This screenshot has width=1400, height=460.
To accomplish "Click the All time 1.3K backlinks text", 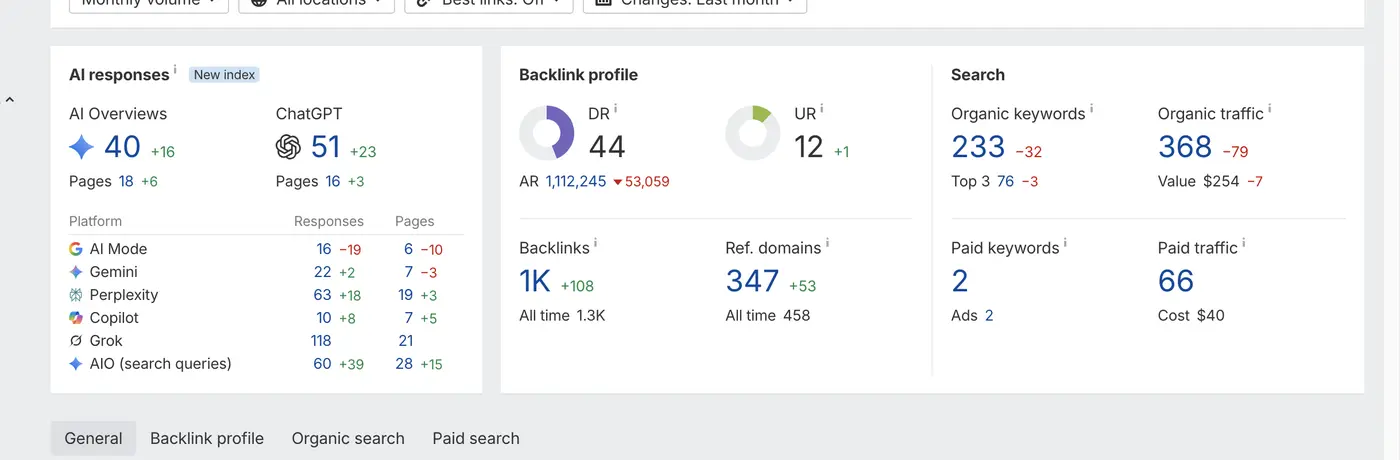I will coord(562,315).
